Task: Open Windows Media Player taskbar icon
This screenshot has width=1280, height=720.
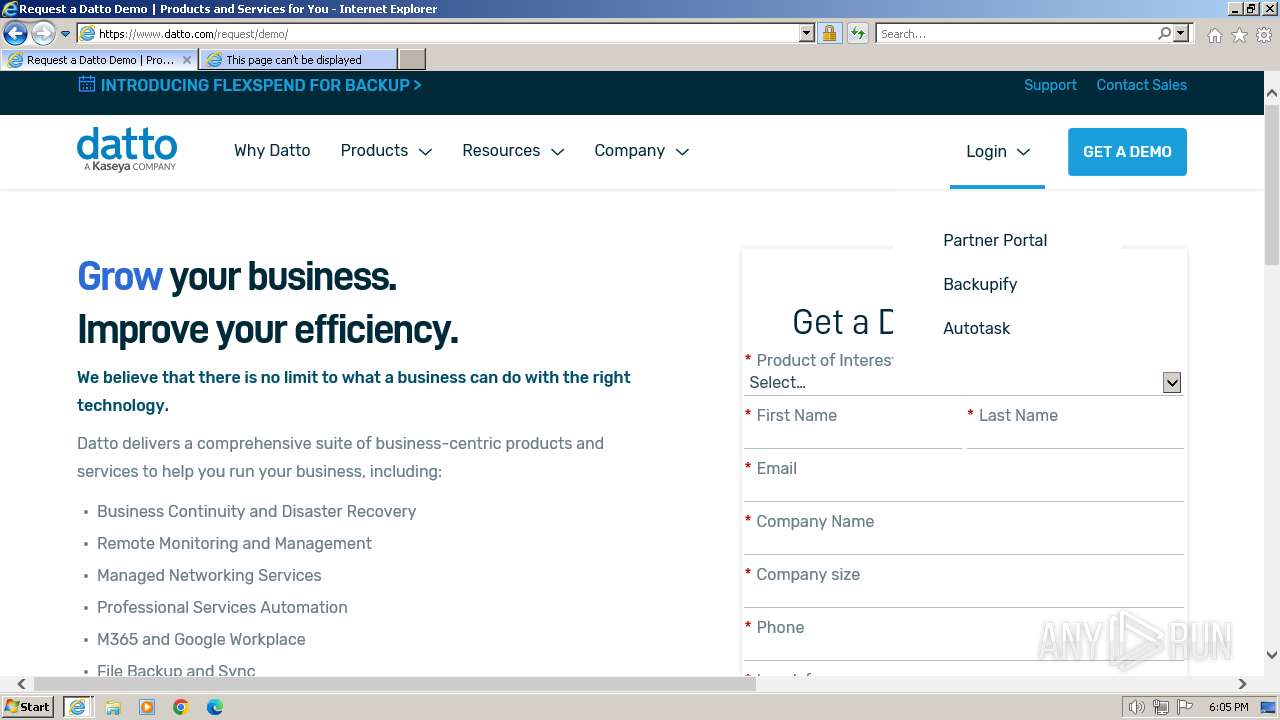Action: (147, 707)
